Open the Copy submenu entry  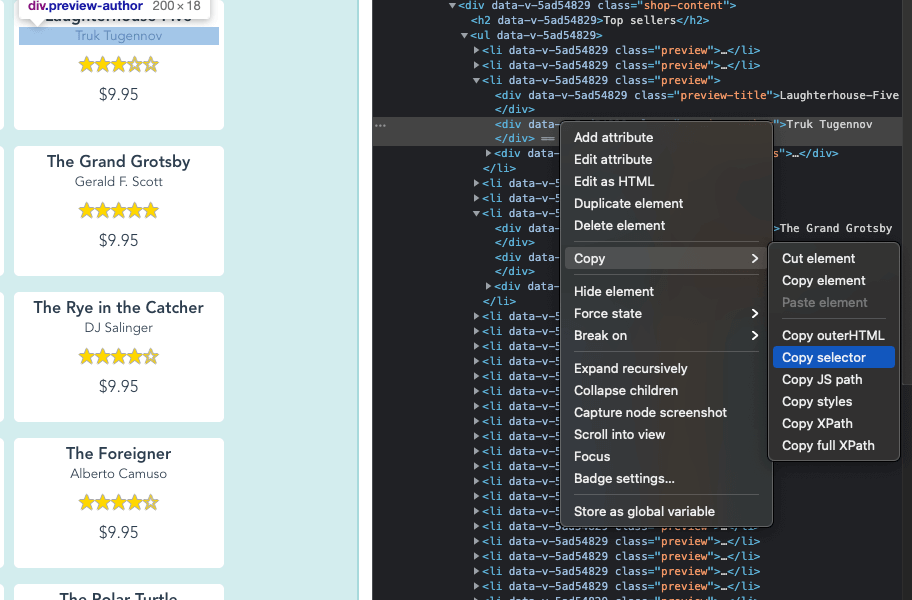(668, 259)
